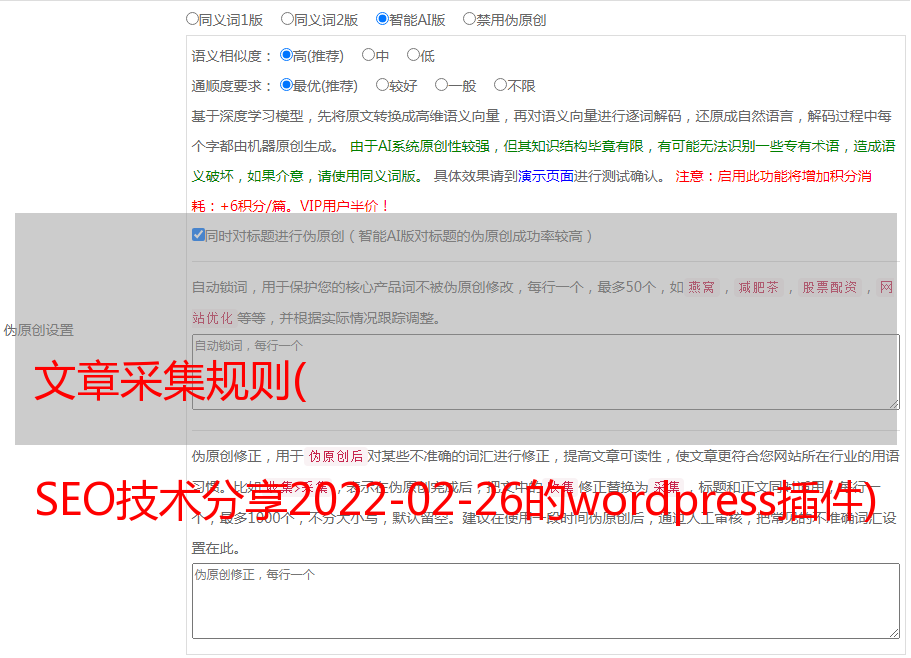Choose the 智能AI版 radio option
The height and width of the screenshot is (658, 911).
tap(382, 19)
